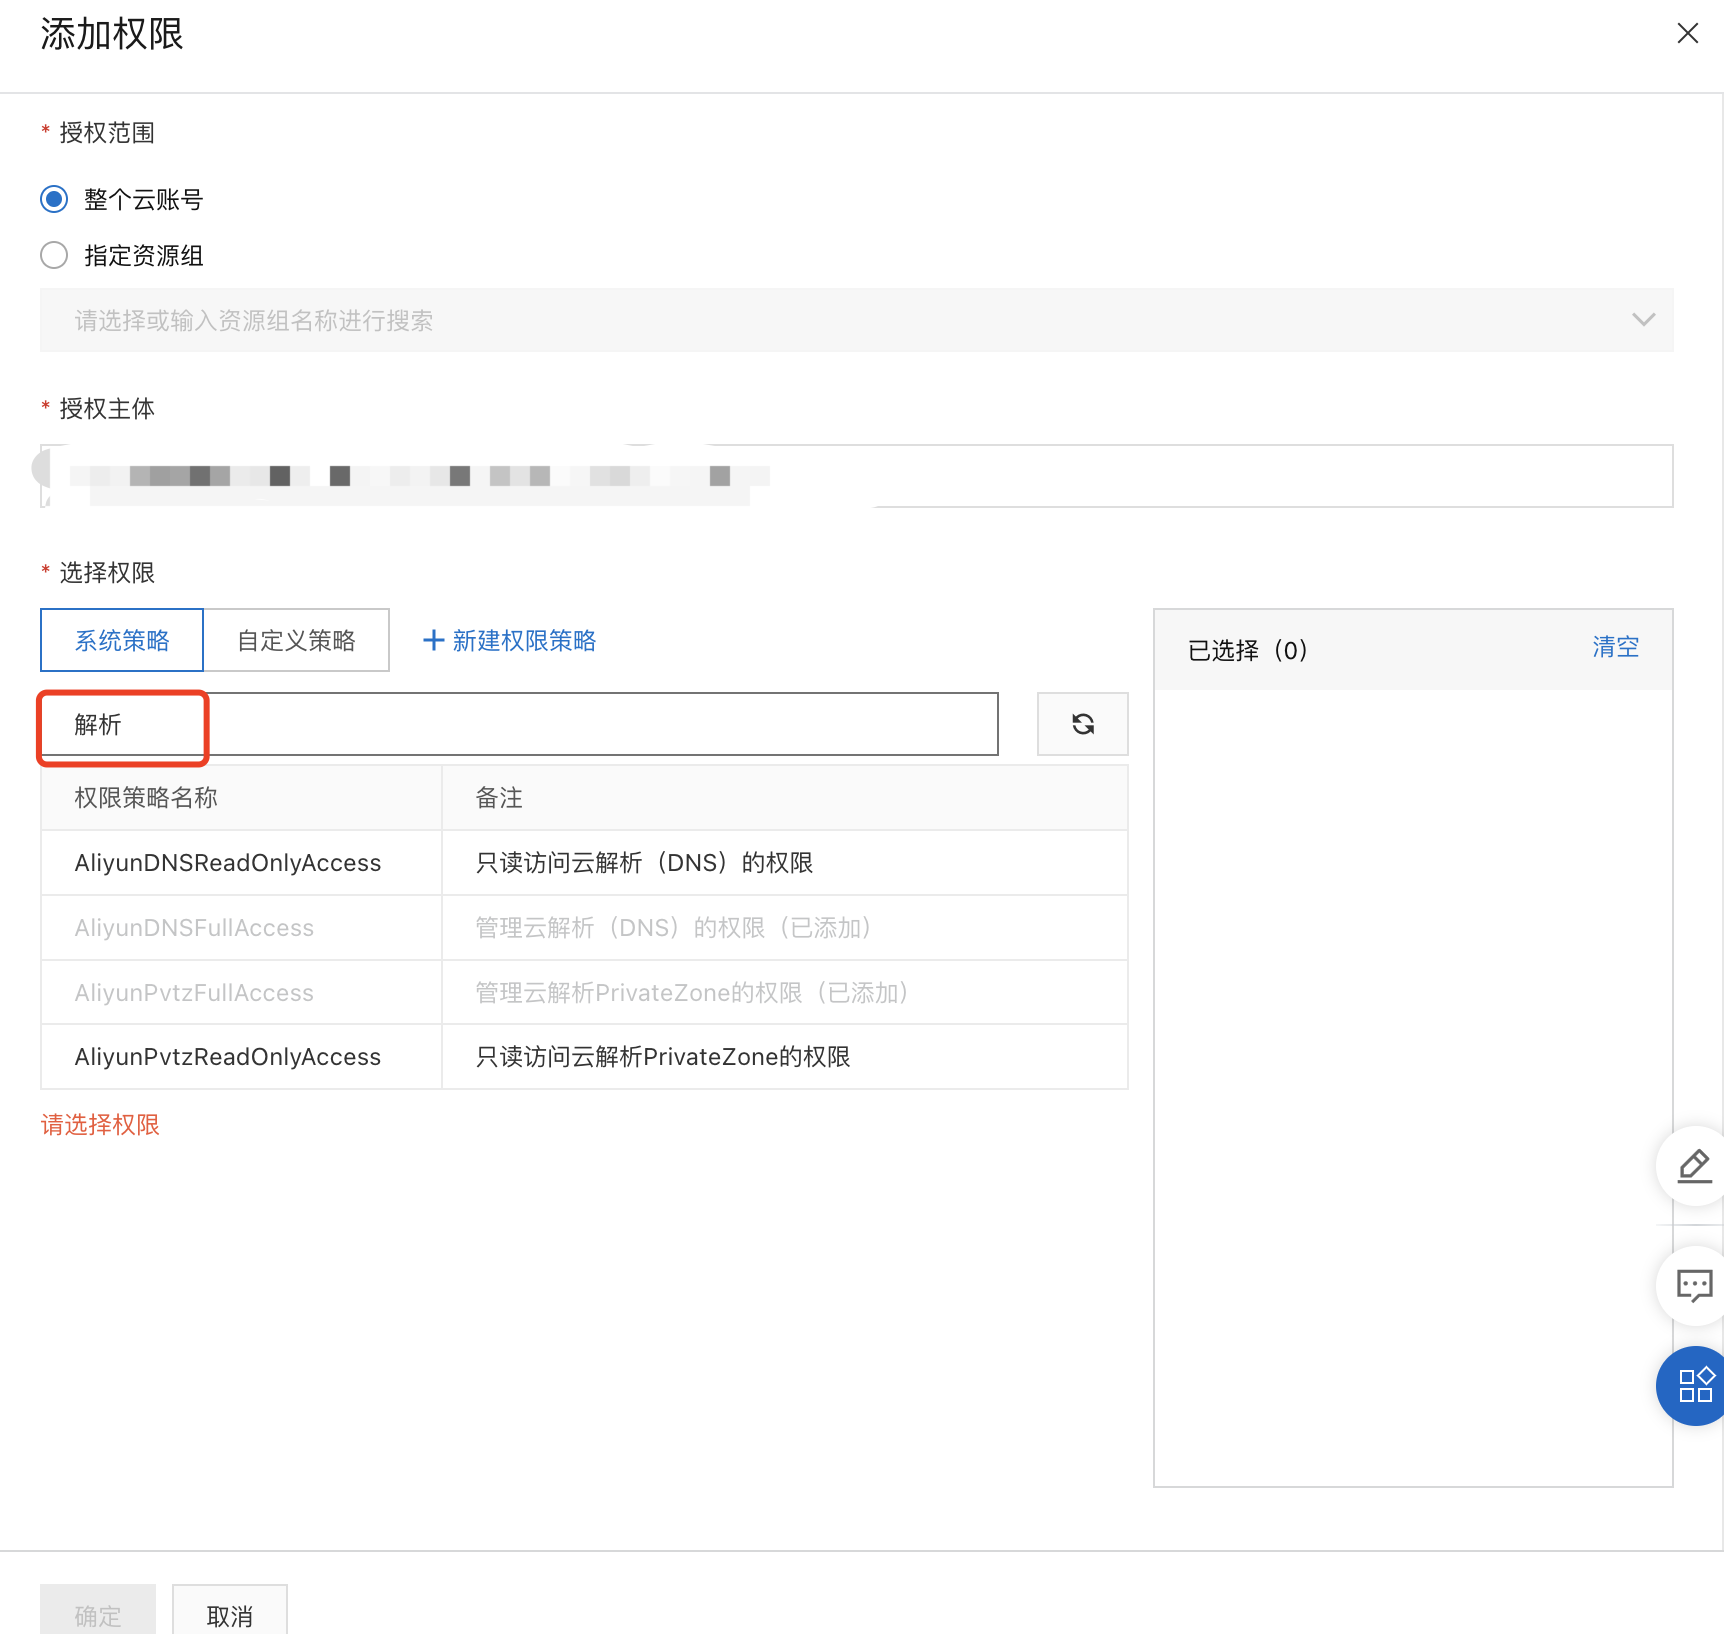Select the AliyunDNSReadOnlyAccess policy row

click(227, 862)
